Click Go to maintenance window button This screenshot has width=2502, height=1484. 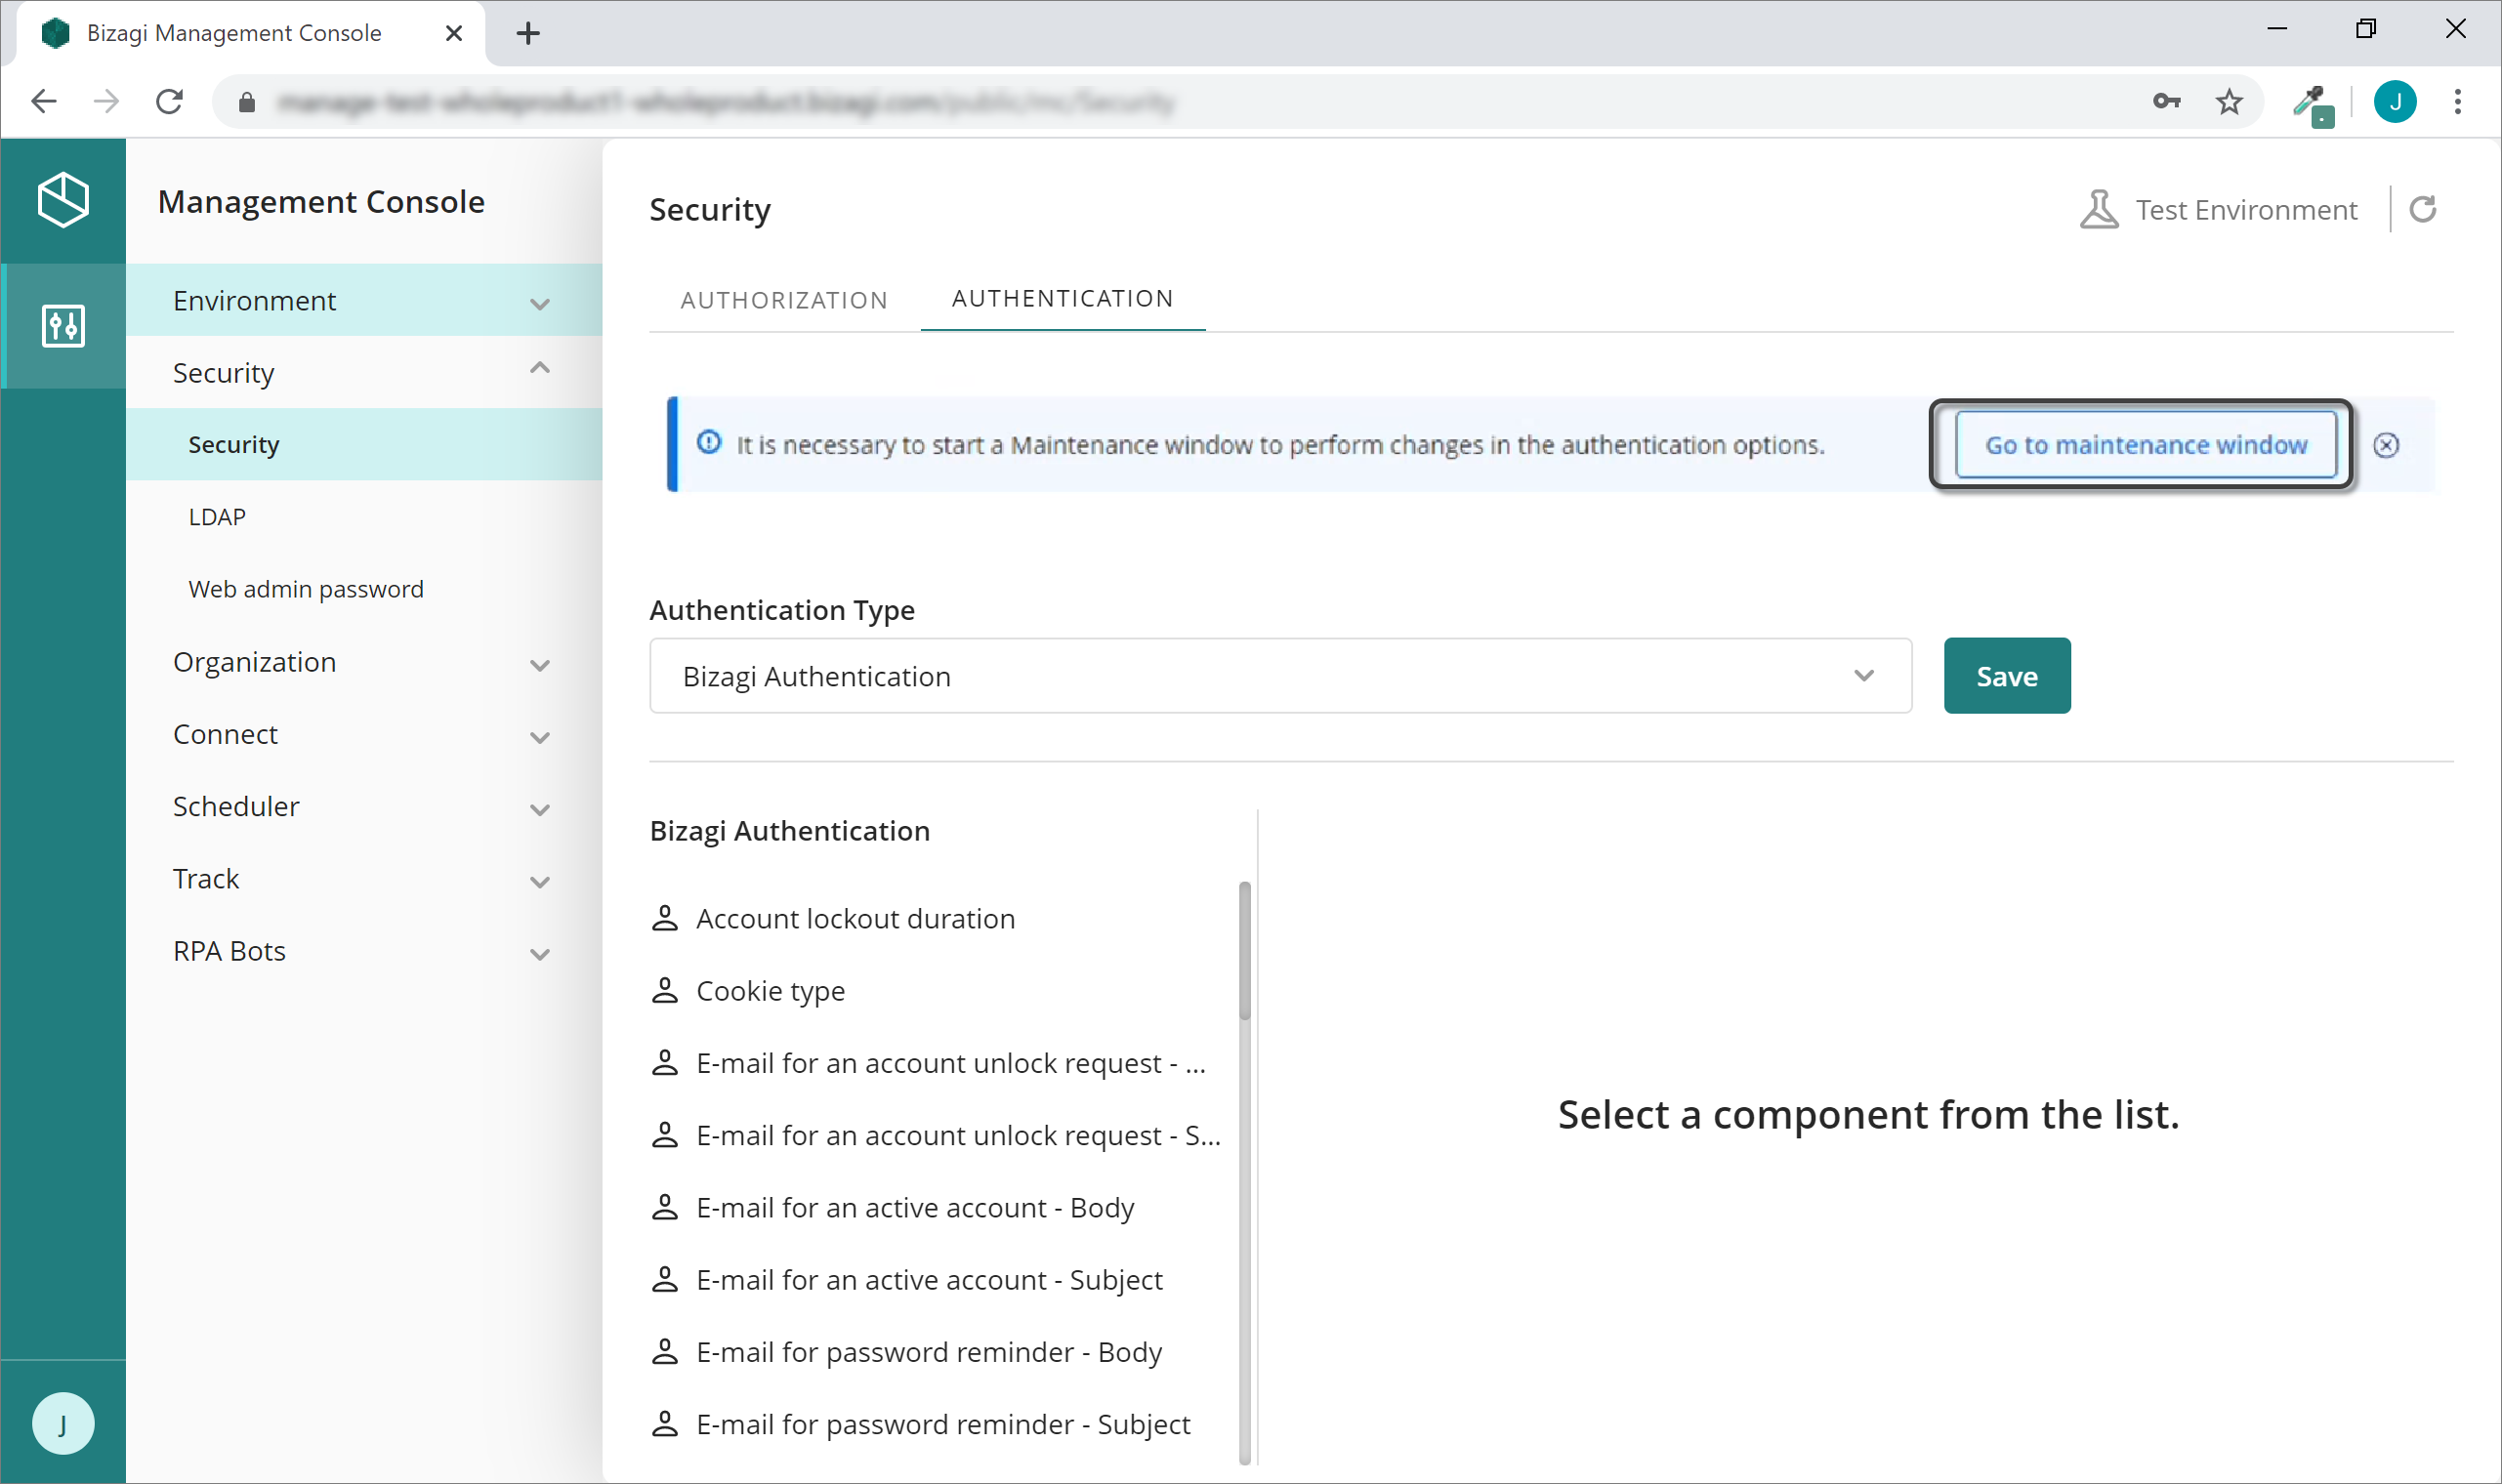[2145, 444]
